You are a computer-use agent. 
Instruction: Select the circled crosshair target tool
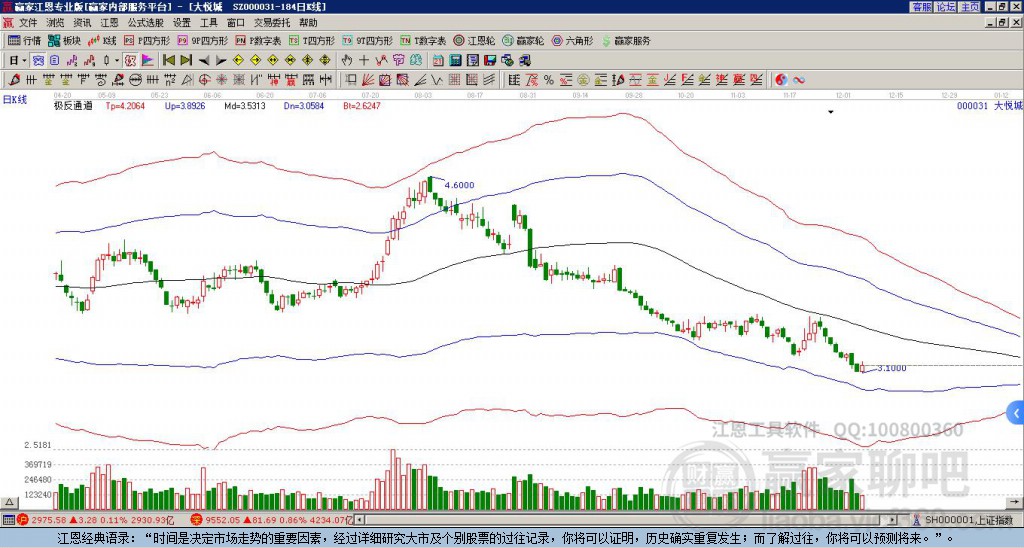click(204, 80)
